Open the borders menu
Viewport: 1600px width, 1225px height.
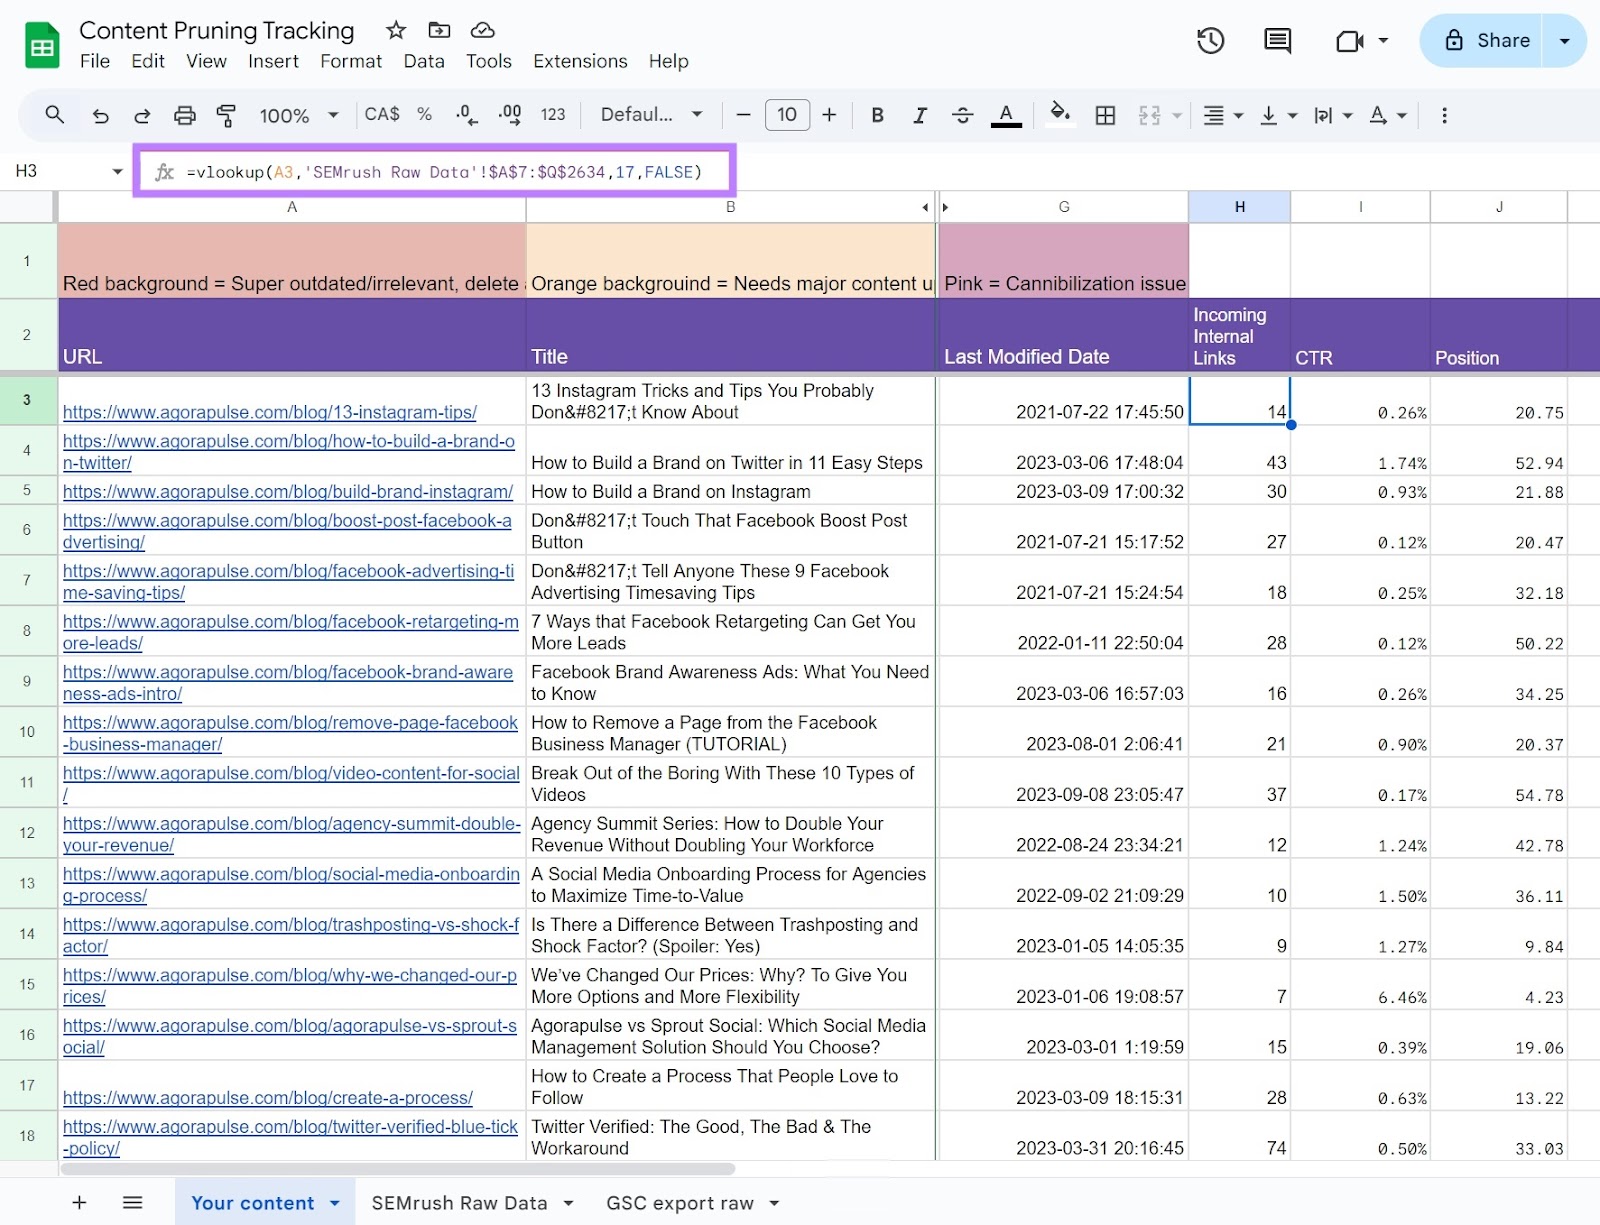(1105, 115)
